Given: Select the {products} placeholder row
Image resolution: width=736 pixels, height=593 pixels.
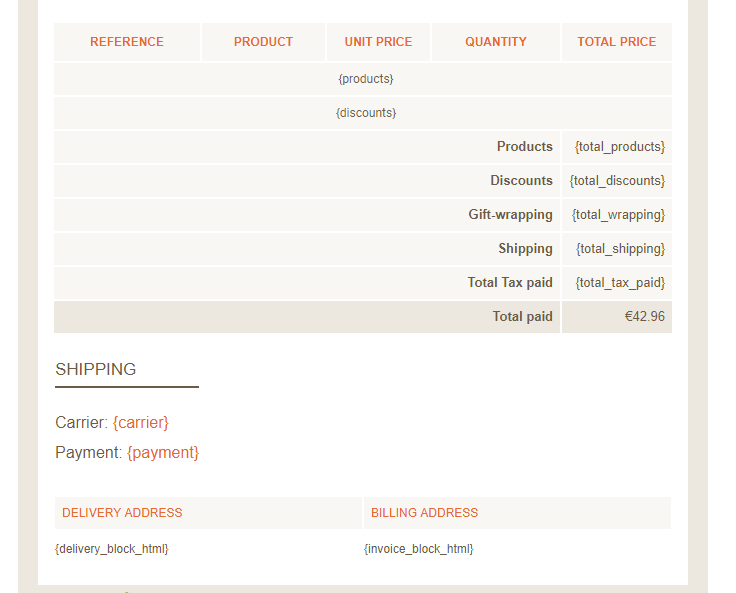Looking at the screenshot, I should [363, 79].
